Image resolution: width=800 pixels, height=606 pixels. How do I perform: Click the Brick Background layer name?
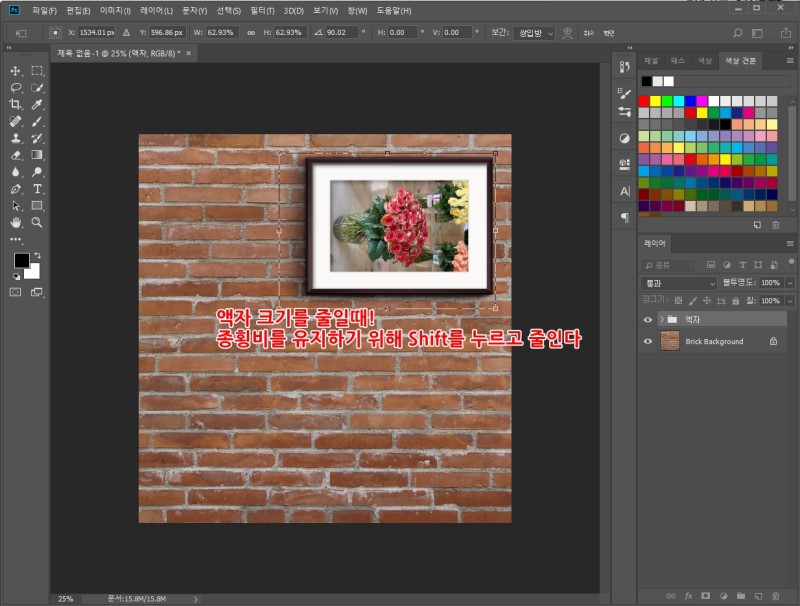tap(714, 341)
